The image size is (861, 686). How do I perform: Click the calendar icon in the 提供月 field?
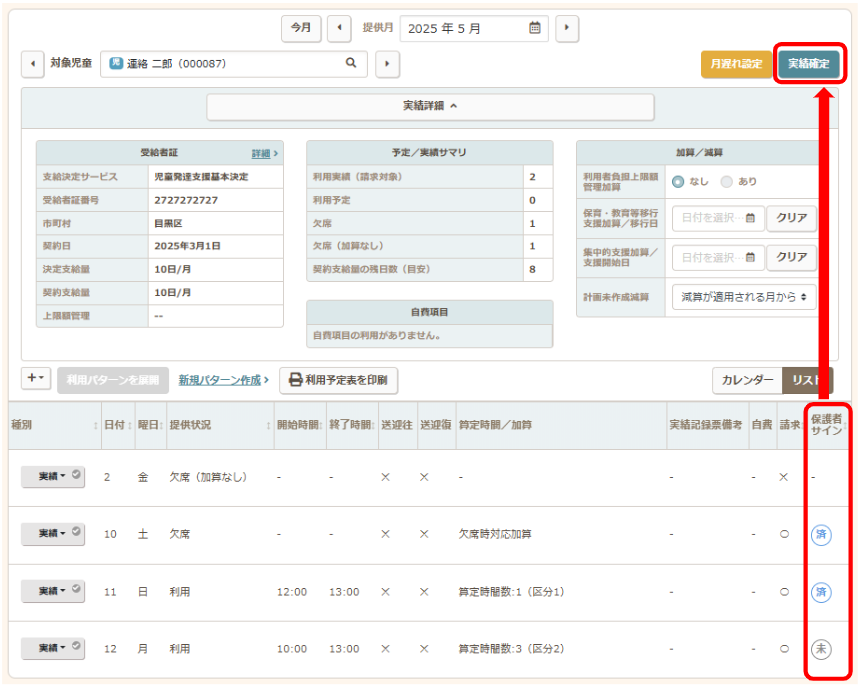pos(535,28)
